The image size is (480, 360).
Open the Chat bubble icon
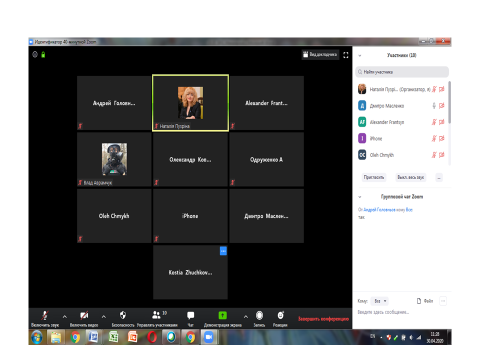point(191,315)
